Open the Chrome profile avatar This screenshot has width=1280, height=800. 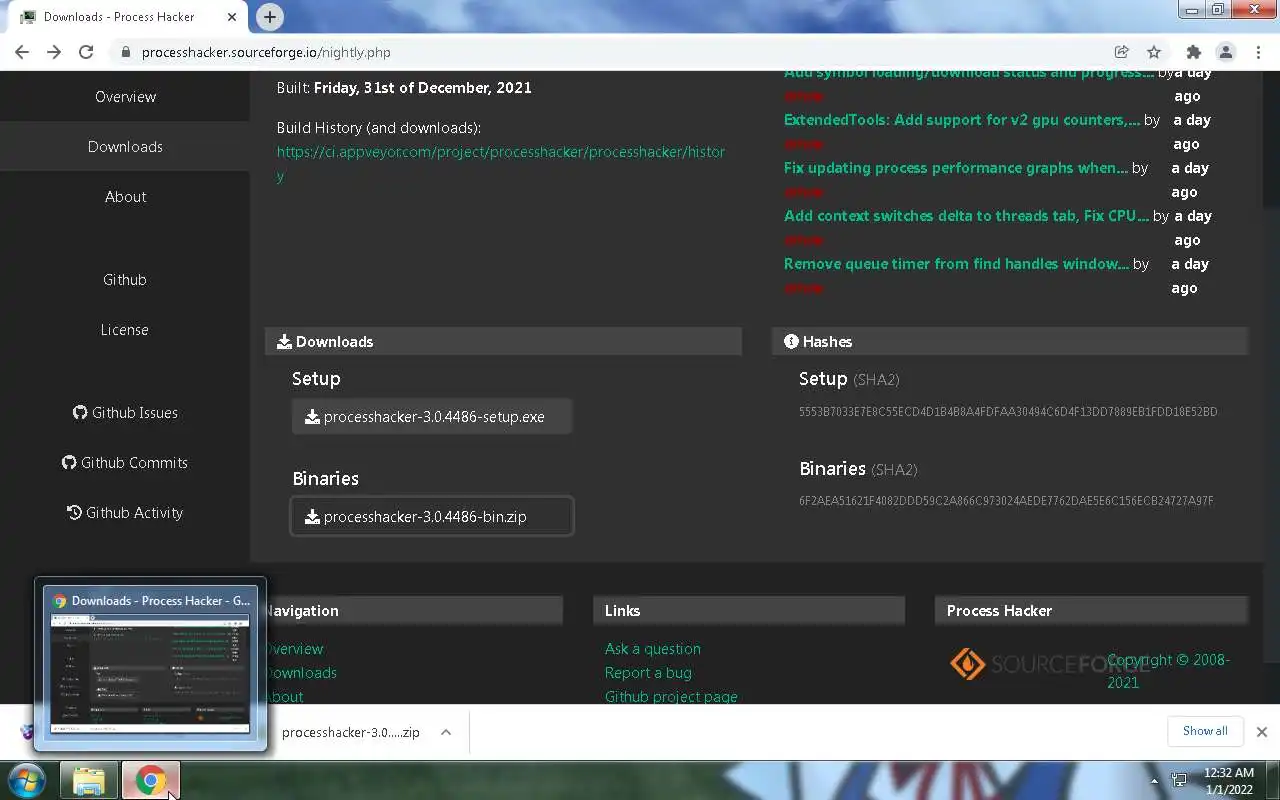1225,52
